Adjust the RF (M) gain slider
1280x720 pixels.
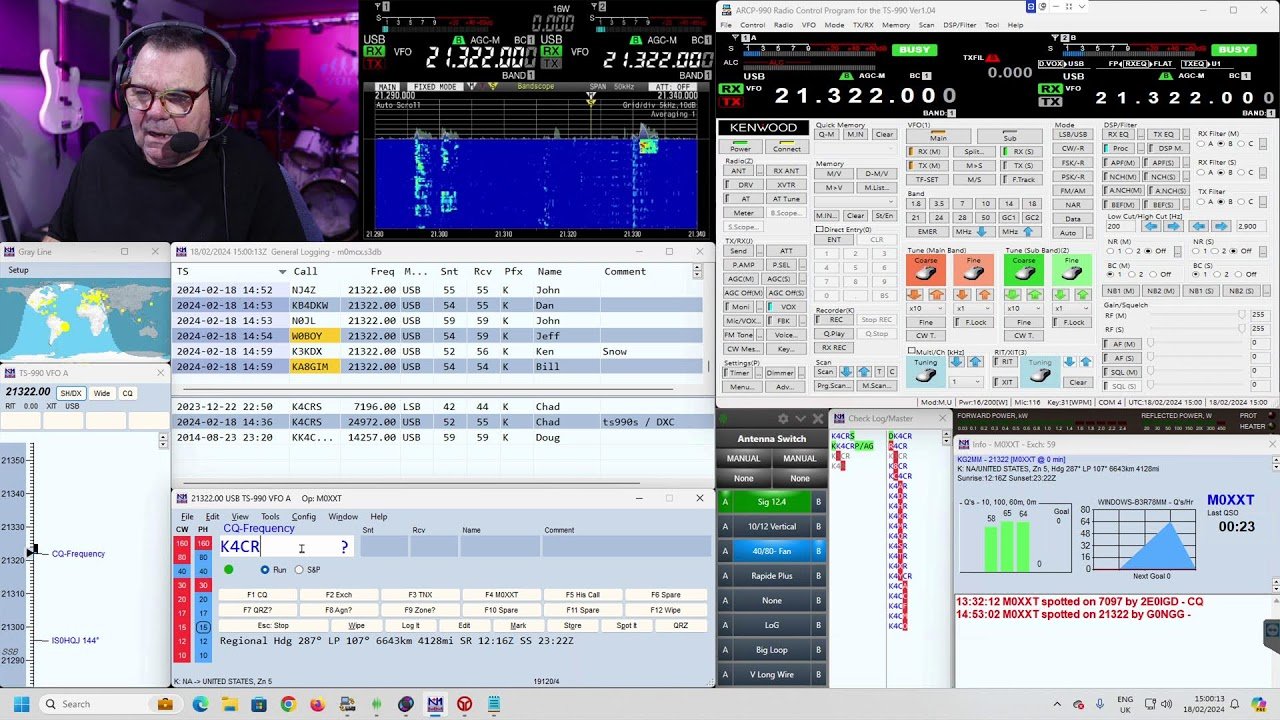[1196, 314]
